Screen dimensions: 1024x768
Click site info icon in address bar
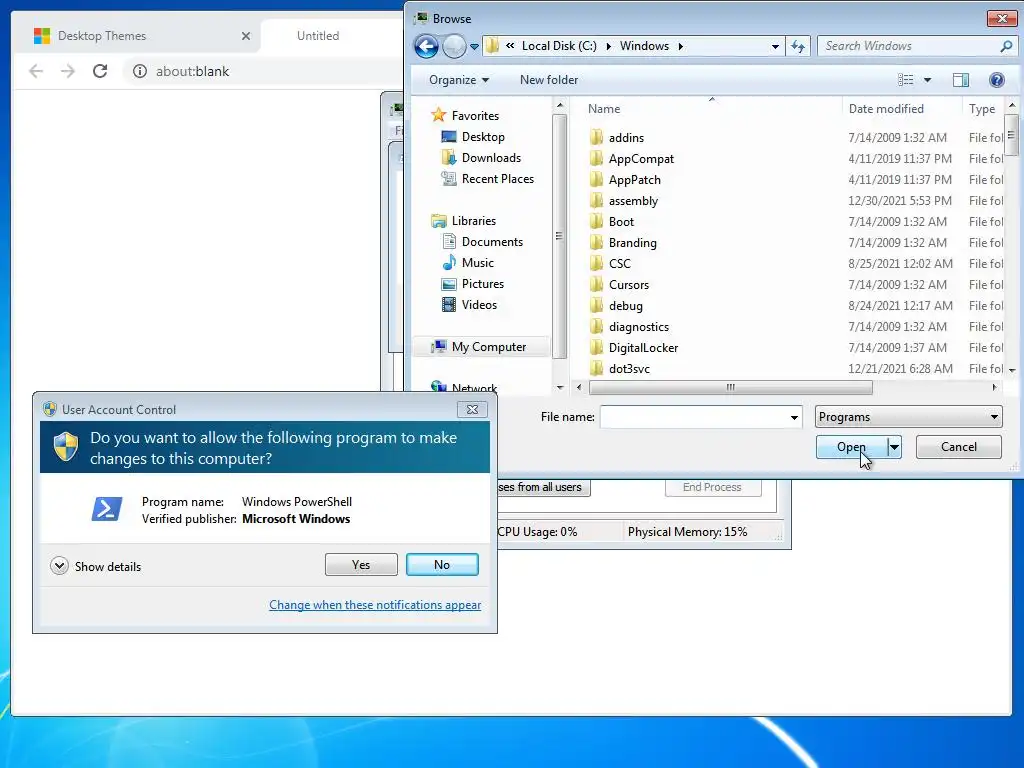click(139, 71)
